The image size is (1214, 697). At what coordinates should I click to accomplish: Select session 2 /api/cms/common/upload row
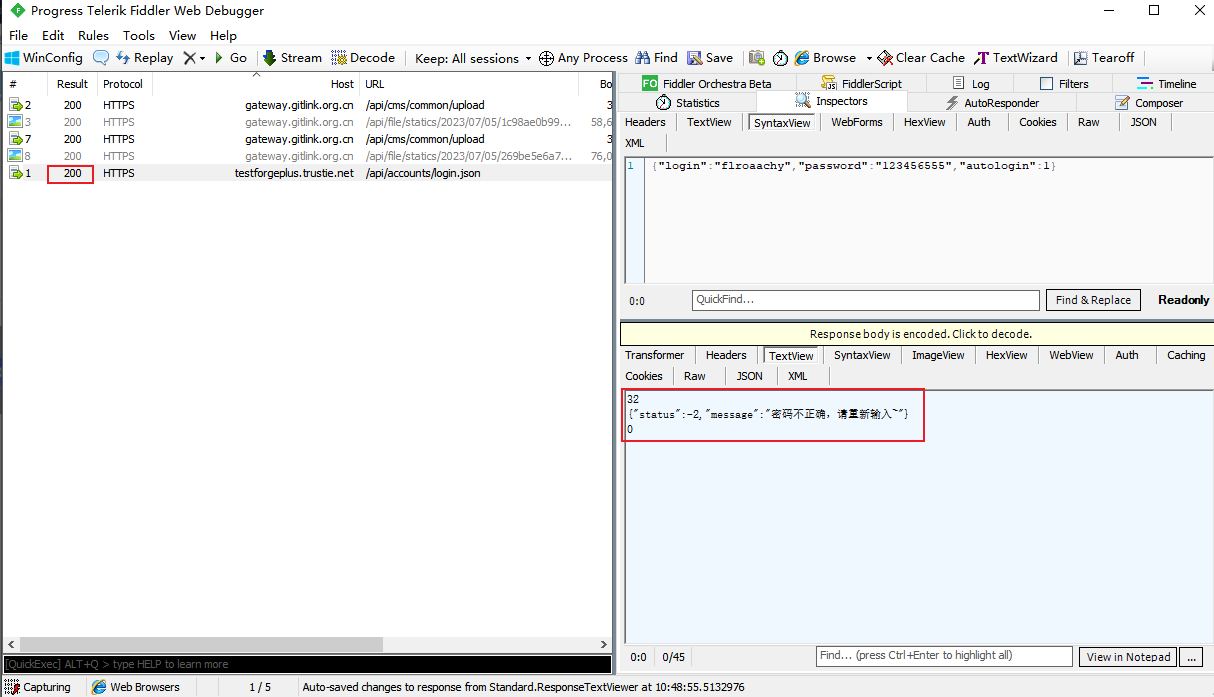click(x=308, y=105)
